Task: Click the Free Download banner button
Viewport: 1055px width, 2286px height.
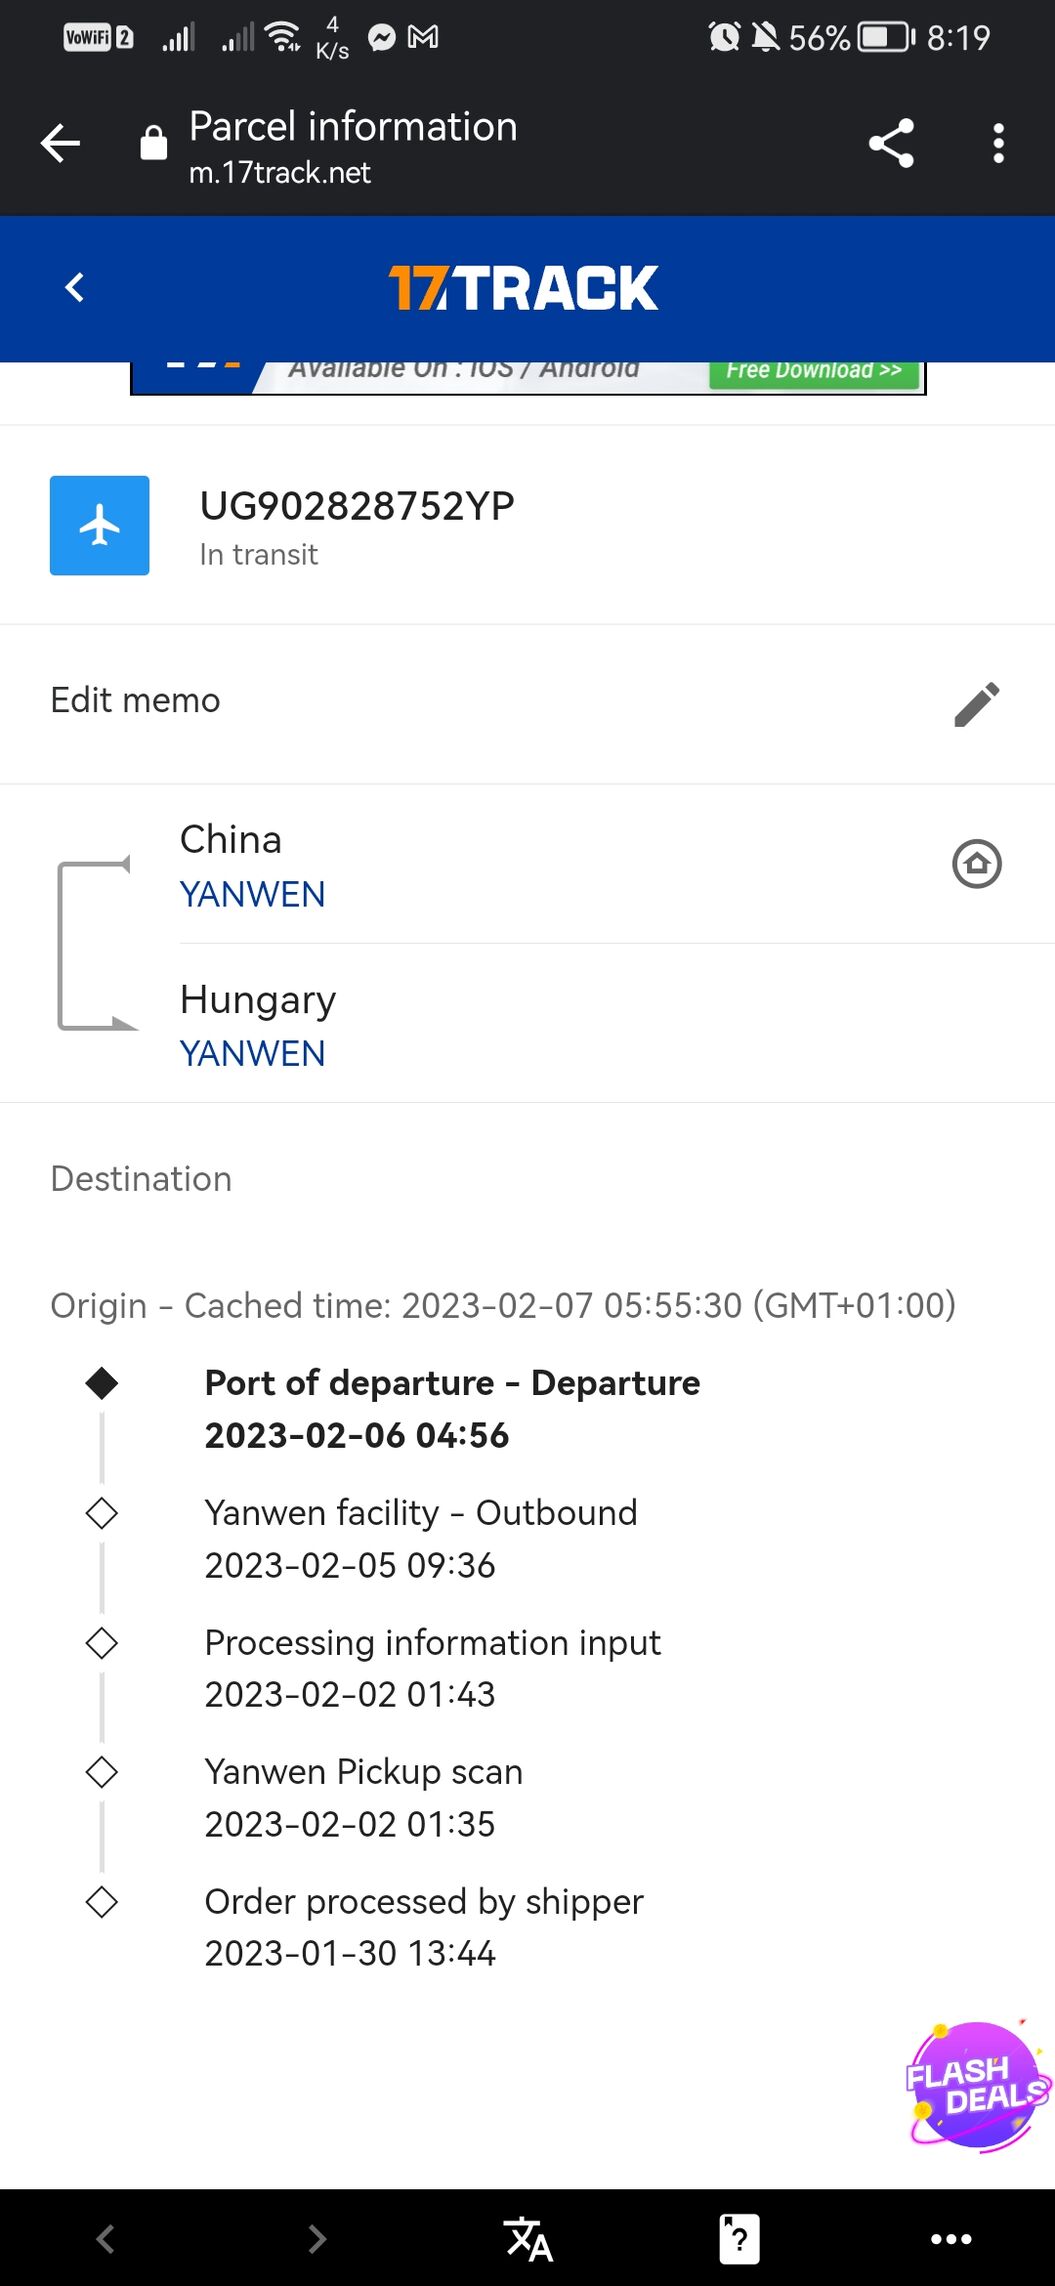Action: point(814,371)
